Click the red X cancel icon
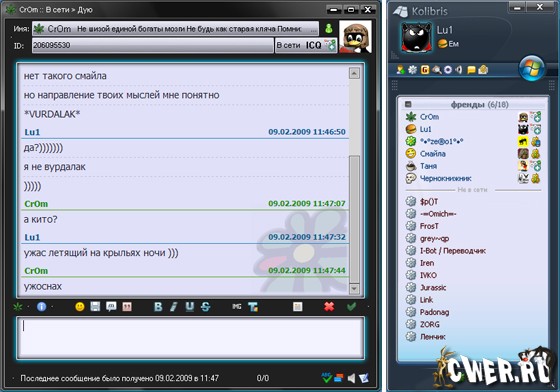 pos(329,306)
